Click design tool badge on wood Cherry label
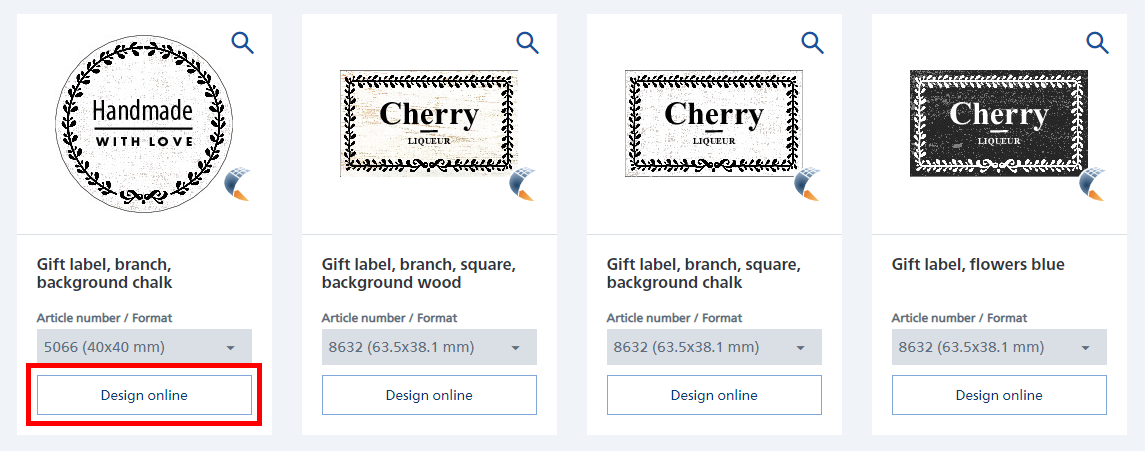 523,184
